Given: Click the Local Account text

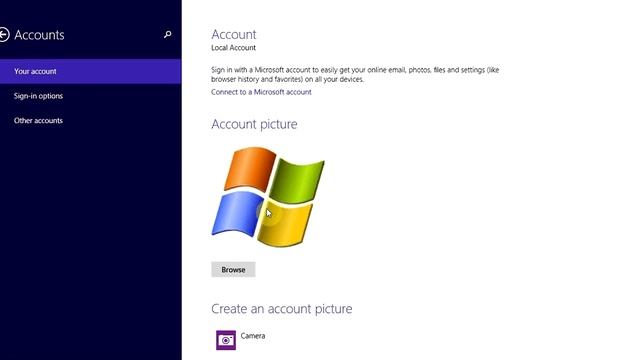Looking at the screenshot, I should tap(233, 48).
